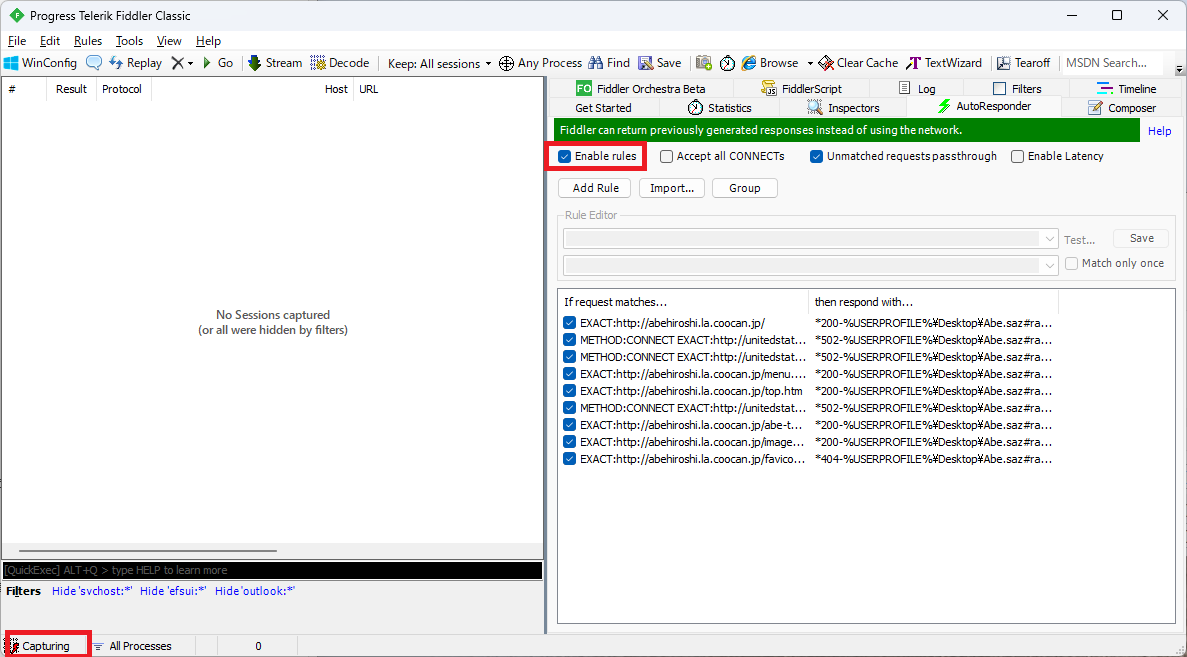Click the Group button
The image size is (1187, 657).
(x=745, y=188)
